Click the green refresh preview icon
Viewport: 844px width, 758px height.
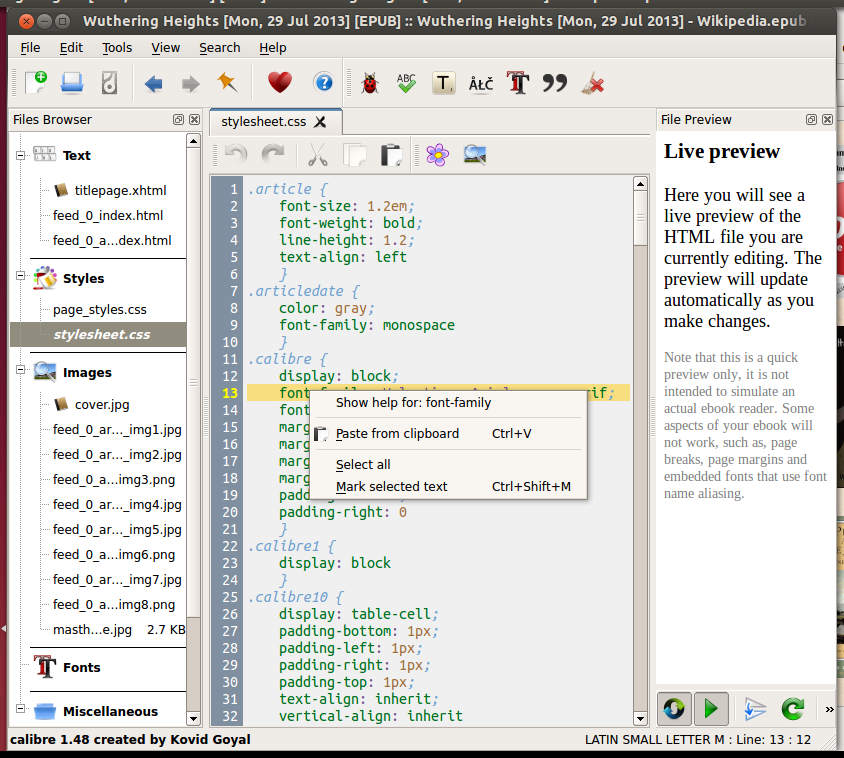coord(793,709)
